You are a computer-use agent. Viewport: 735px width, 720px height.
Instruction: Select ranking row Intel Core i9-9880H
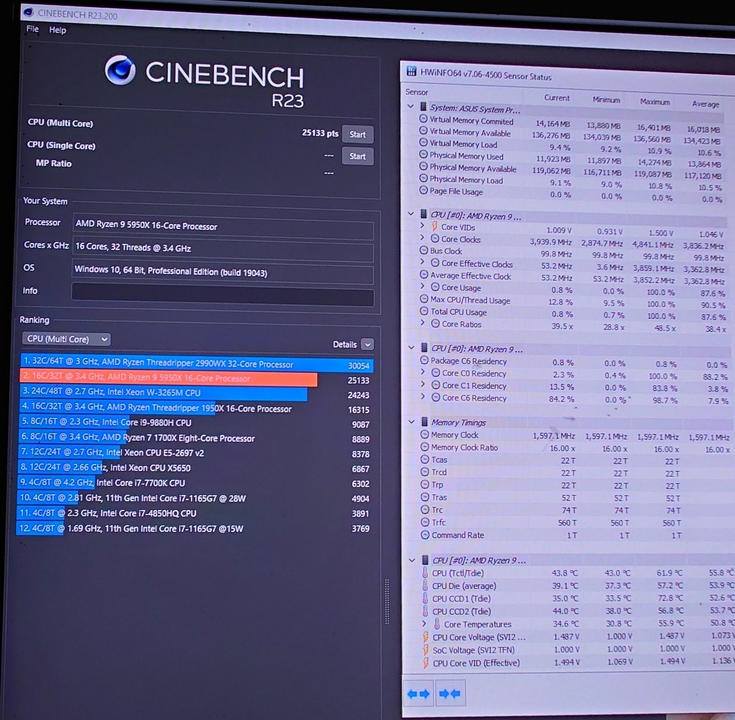coord(196,423)
